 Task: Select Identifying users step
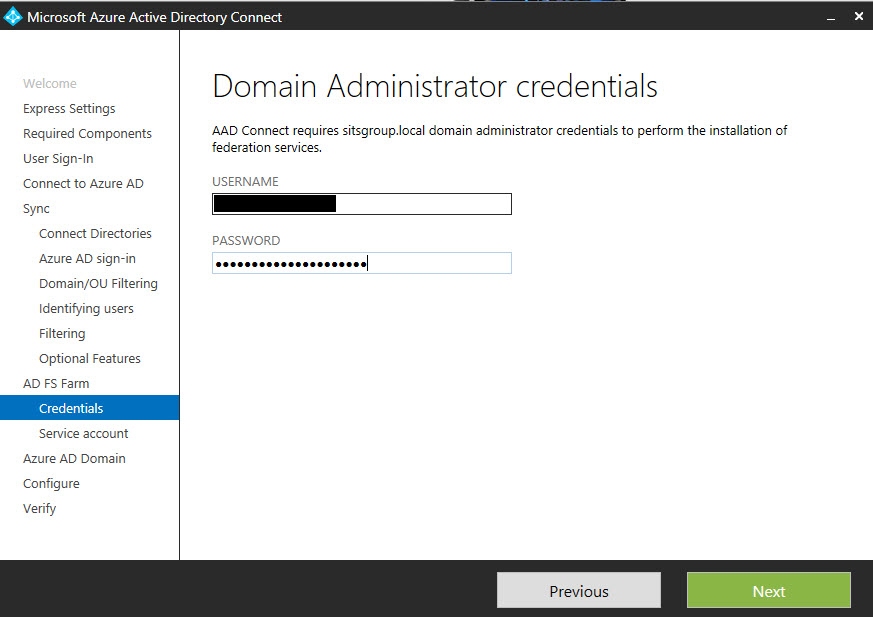coord(86,309)
